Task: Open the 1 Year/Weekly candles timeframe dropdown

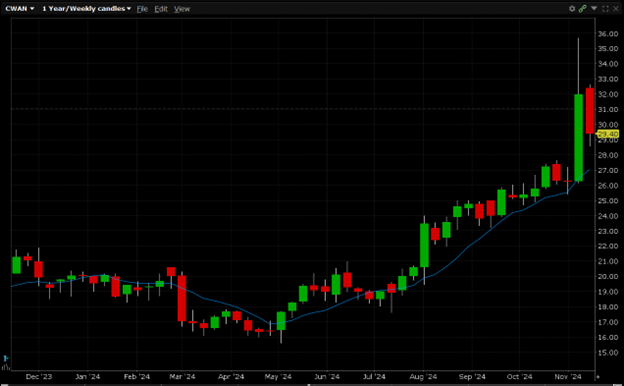Action: (86, 8)
